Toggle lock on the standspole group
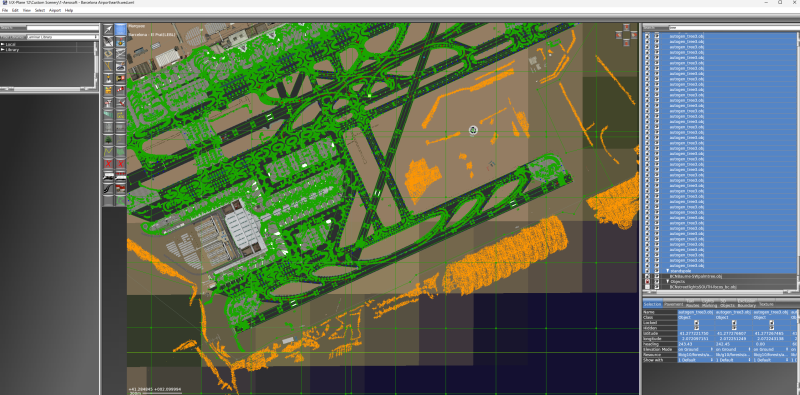 coord(647,271)
